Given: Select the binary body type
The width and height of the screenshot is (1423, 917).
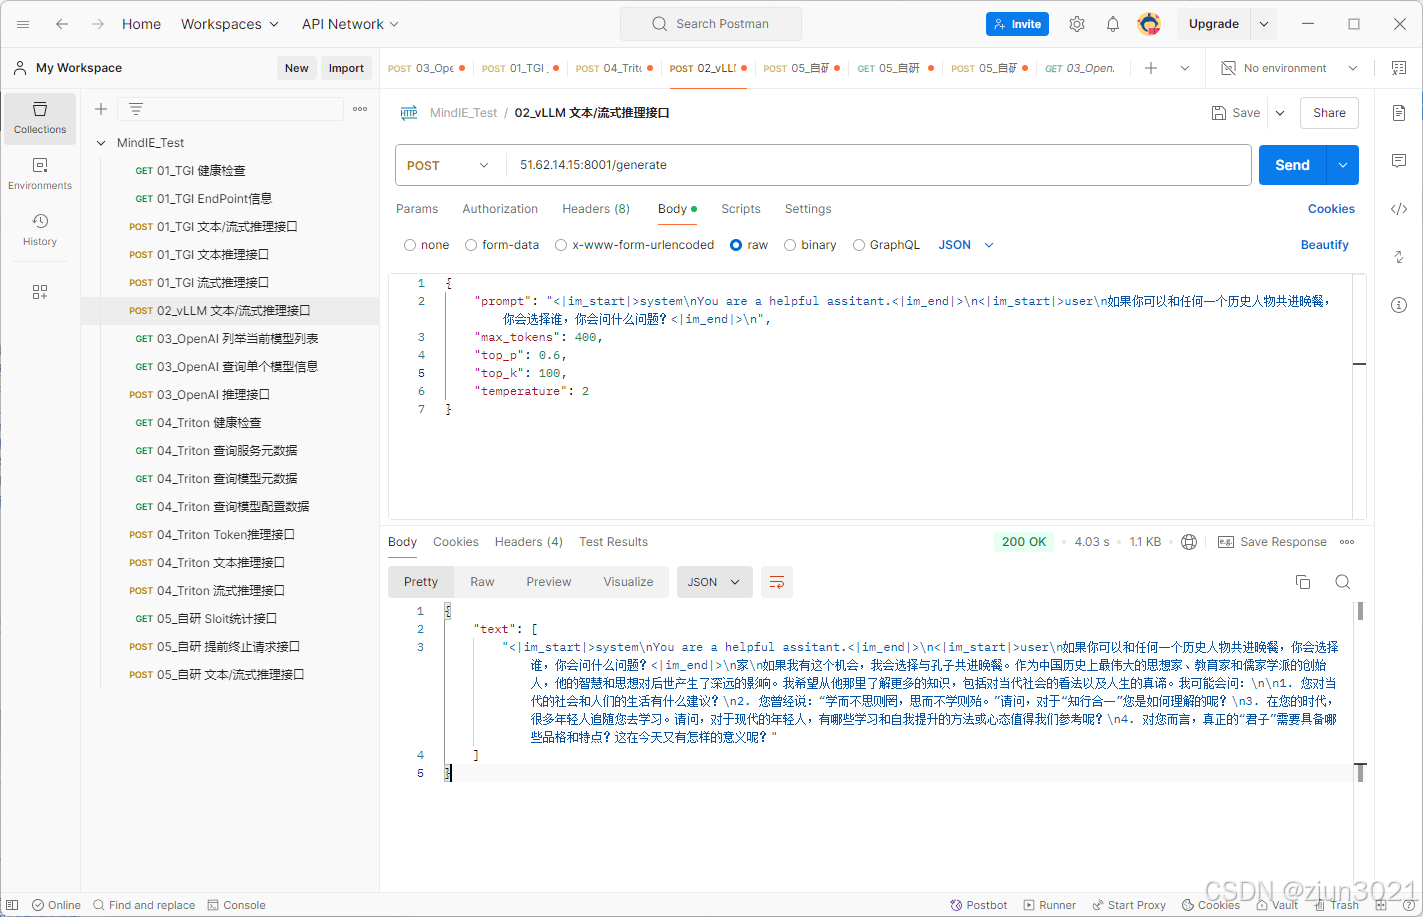Looking at the screenshot, I should click(790, 245).
